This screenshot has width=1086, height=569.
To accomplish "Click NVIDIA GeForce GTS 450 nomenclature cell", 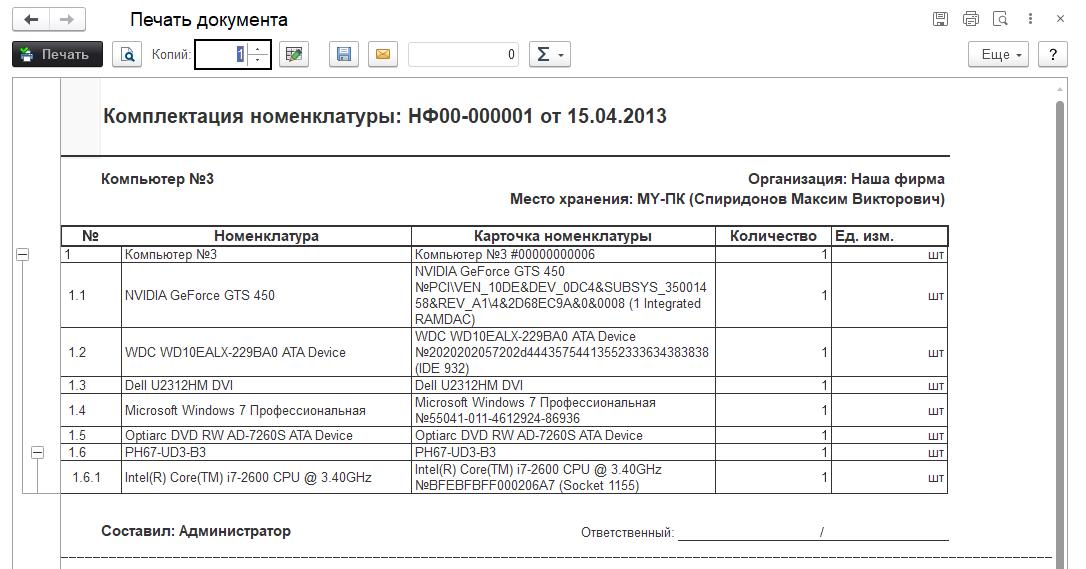I will 266,296.
